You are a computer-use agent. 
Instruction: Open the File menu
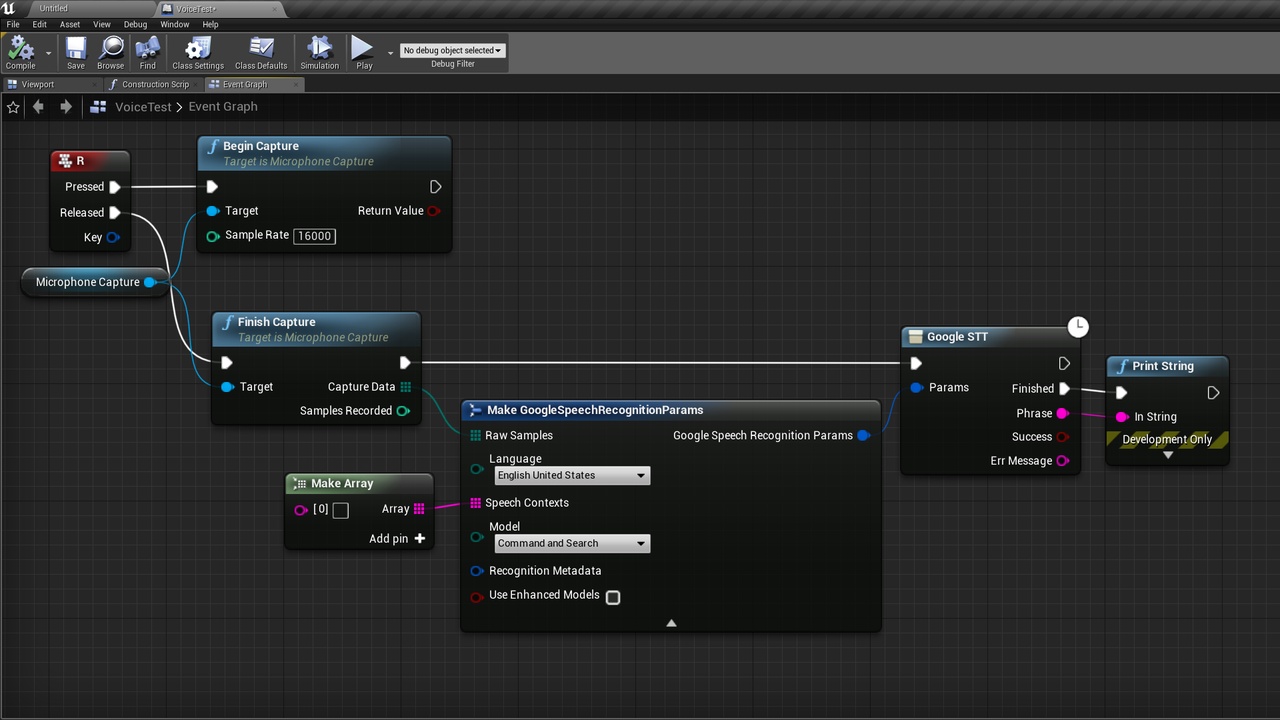pyautogui.click(x=13, y=24)
